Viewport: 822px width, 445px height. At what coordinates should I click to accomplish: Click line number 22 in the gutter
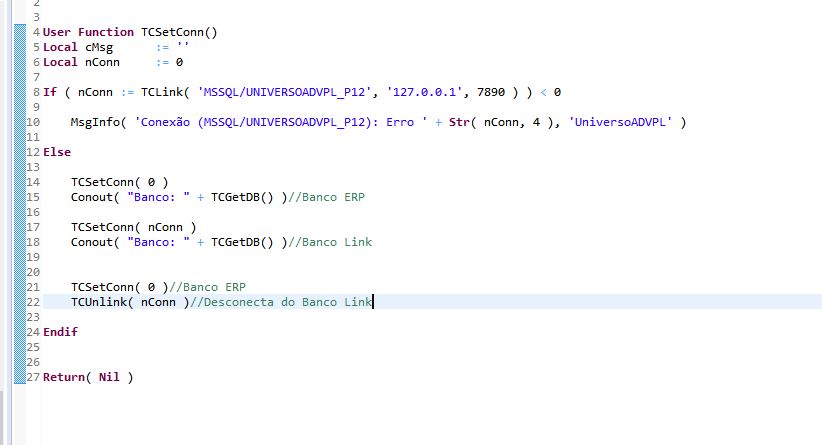[x=34, y=302]
